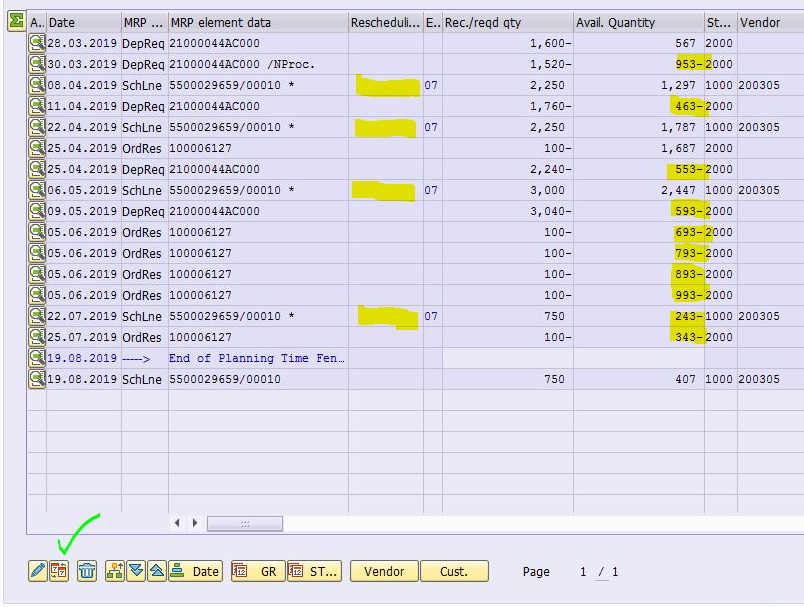The image size is (804, 607).
Task: Open details magnifier for 28.03.2019 DepReq row
Action: [x=37, y=43]
